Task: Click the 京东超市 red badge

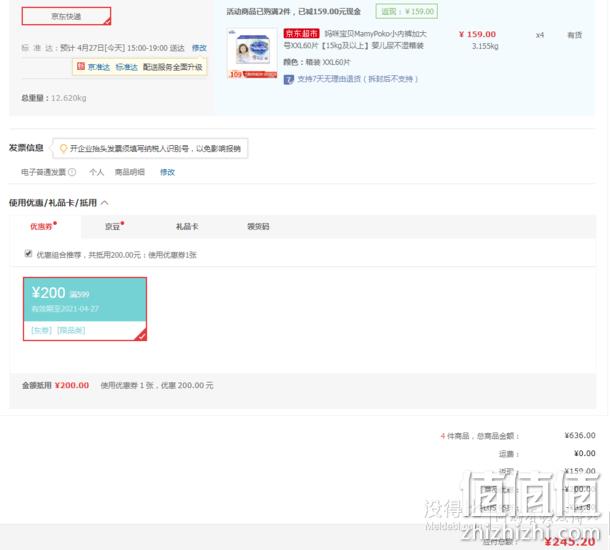Action: click(301, 34)
